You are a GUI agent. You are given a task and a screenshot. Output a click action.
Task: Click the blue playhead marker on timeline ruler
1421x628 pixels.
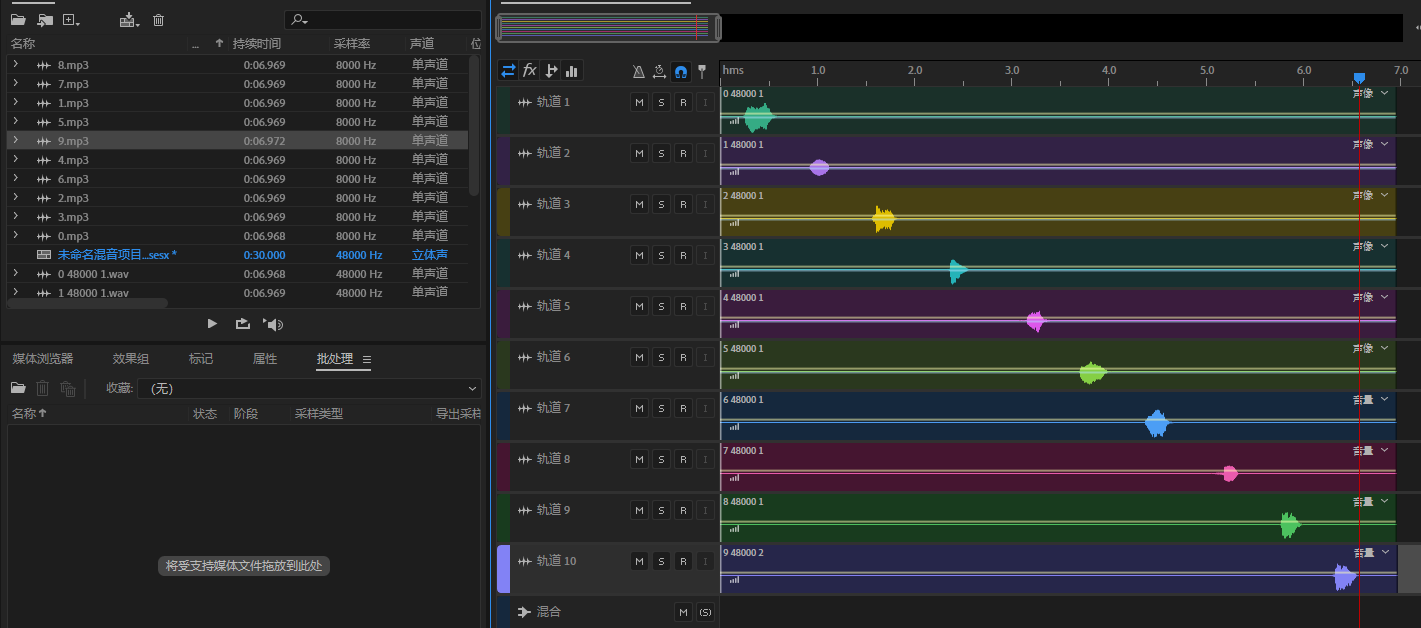[1359, 78]
